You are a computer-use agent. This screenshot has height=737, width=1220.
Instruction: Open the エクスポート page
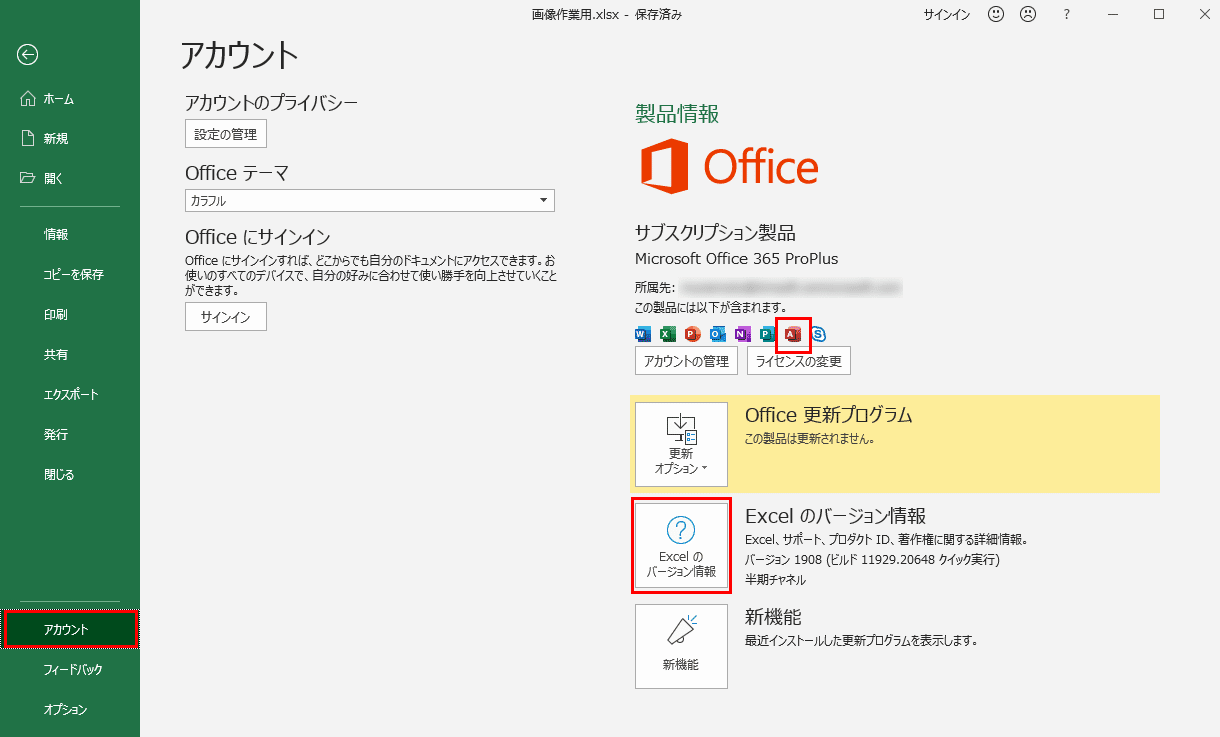70,394
